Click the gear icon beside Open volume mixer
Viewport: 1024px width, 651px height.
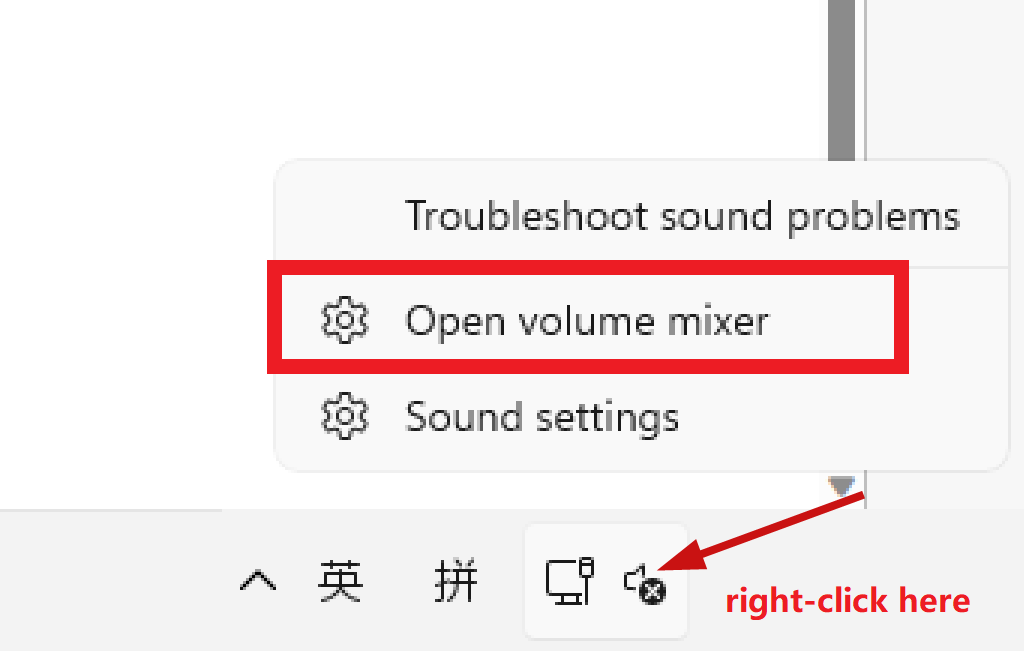click(345, 320)
